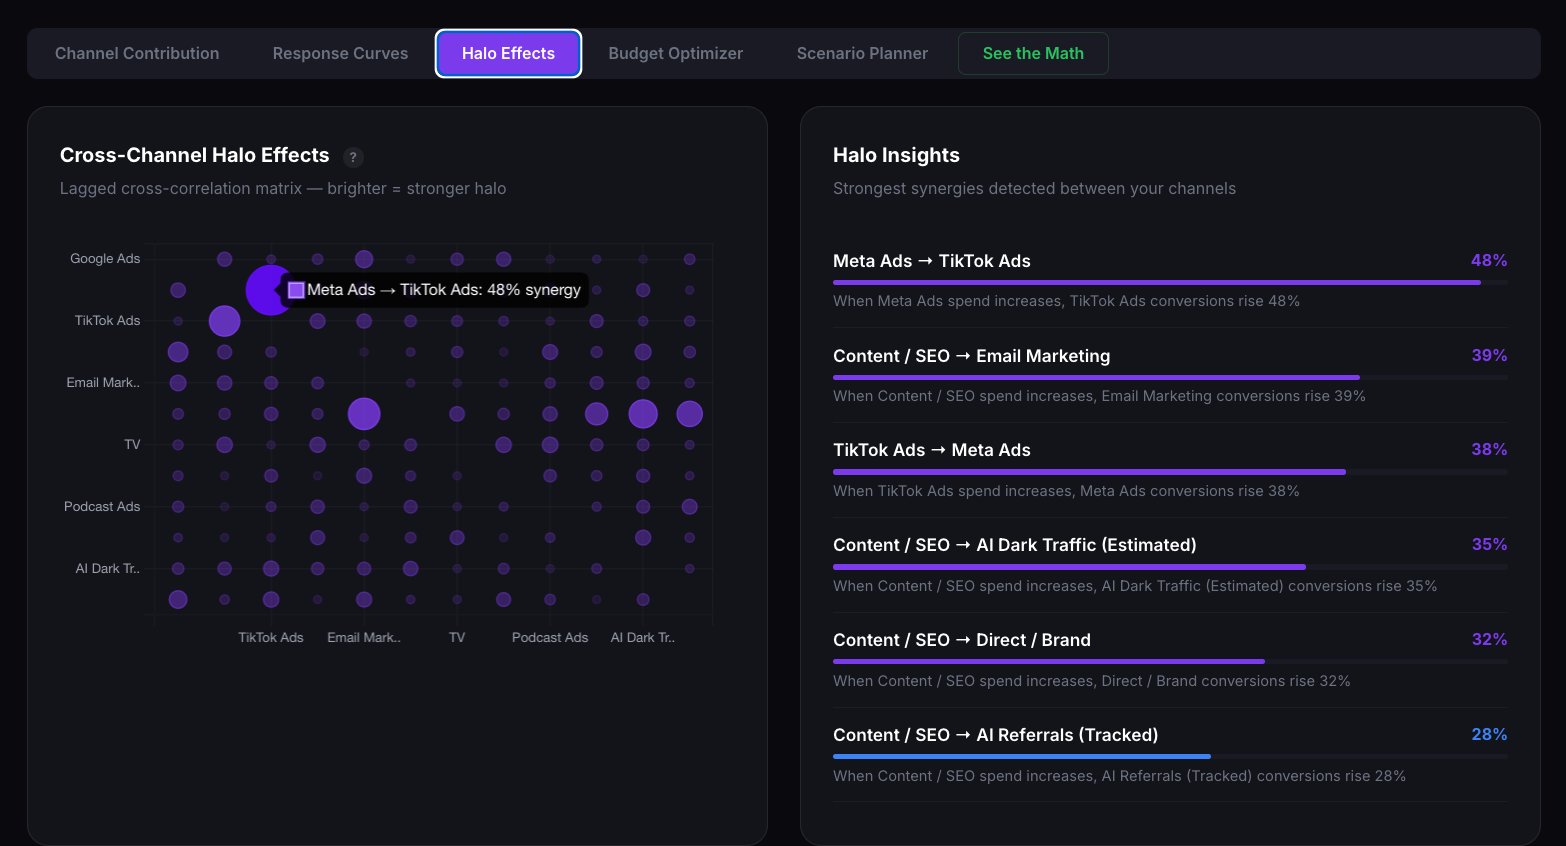Click the AI Dark Tr.. row label
Image resolution: width=1566 pixels, height=846 pixels.
click(108, 568)
